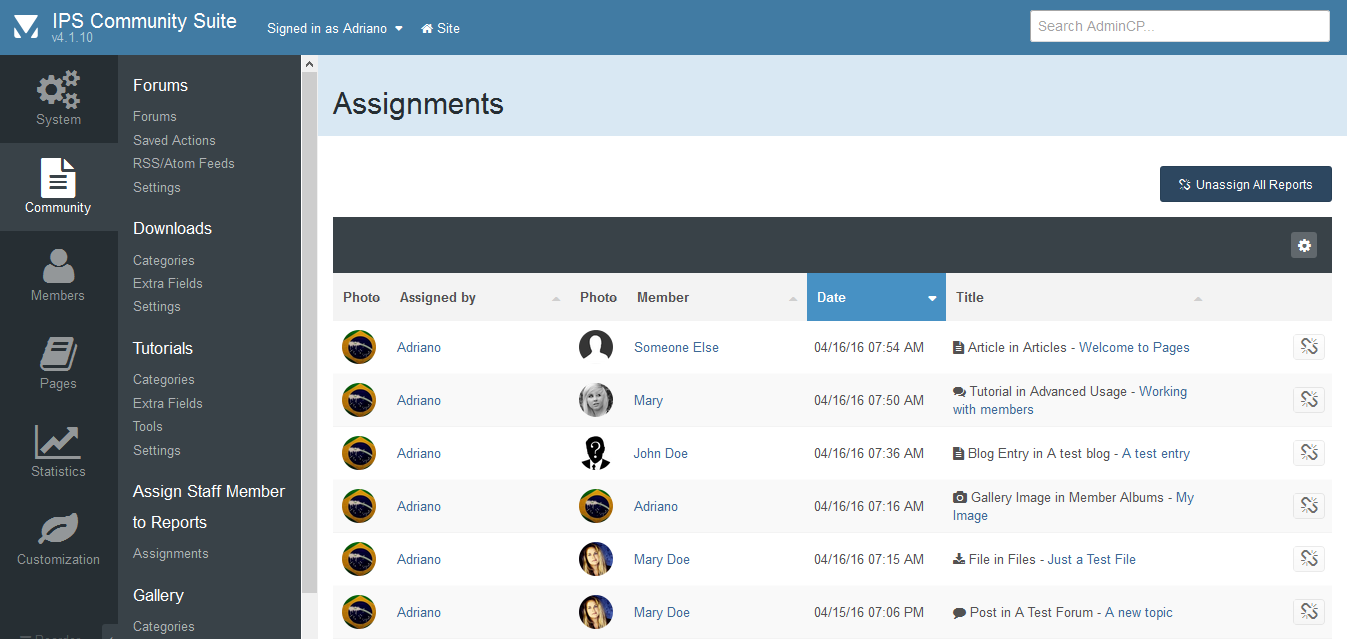Open RSS/Atom Feeds menu item
This screenshot has width=1347, height=639.
tap(184, 163)
